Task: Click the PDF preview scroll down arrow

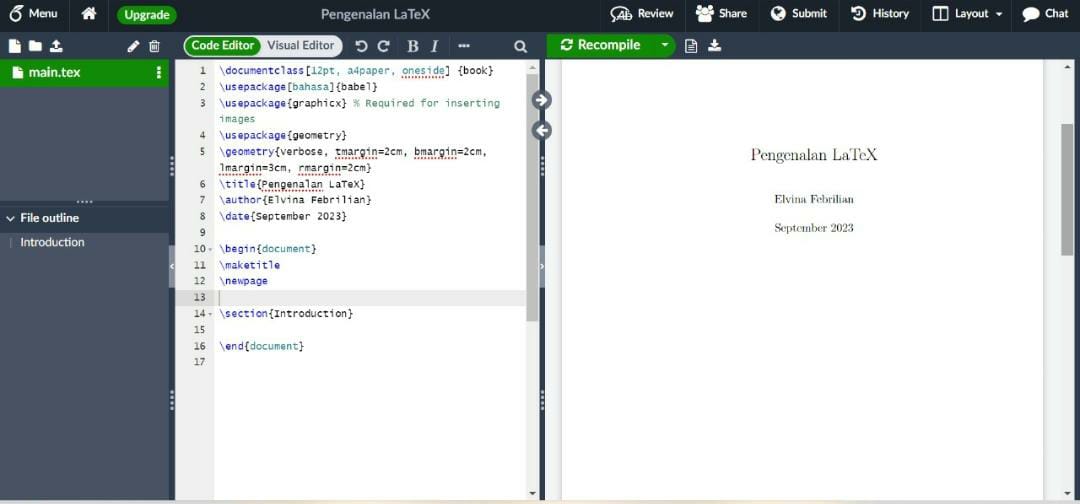Action: pyautogui.click(x=1067, y=494)
